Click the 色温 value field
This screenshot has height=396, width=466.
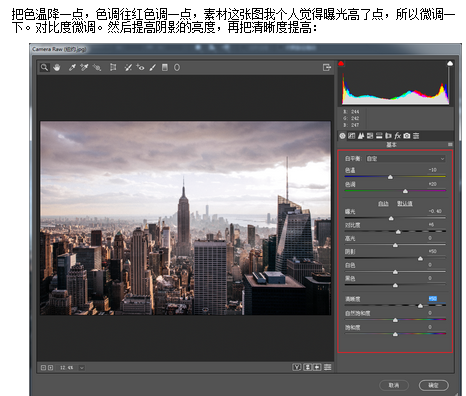(x=433, y=170)
